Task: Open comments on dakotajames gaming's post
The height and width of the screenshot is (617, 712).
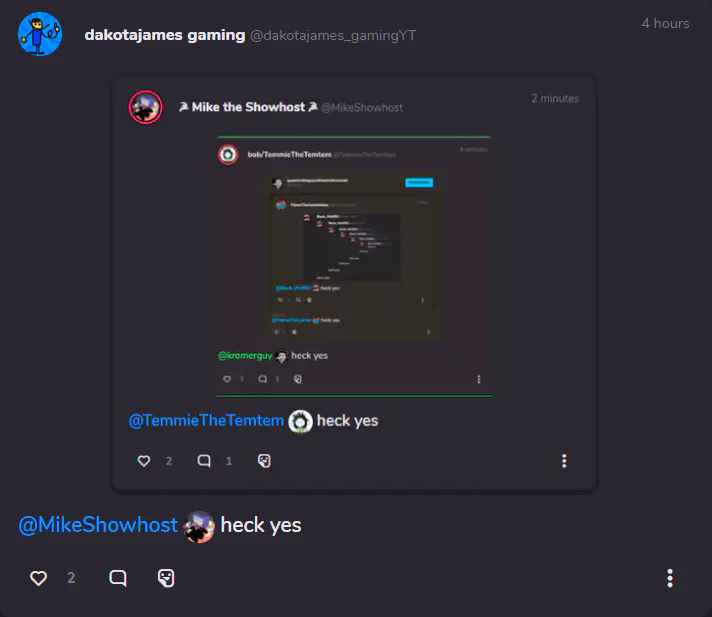Action: [x=118, y=578]
